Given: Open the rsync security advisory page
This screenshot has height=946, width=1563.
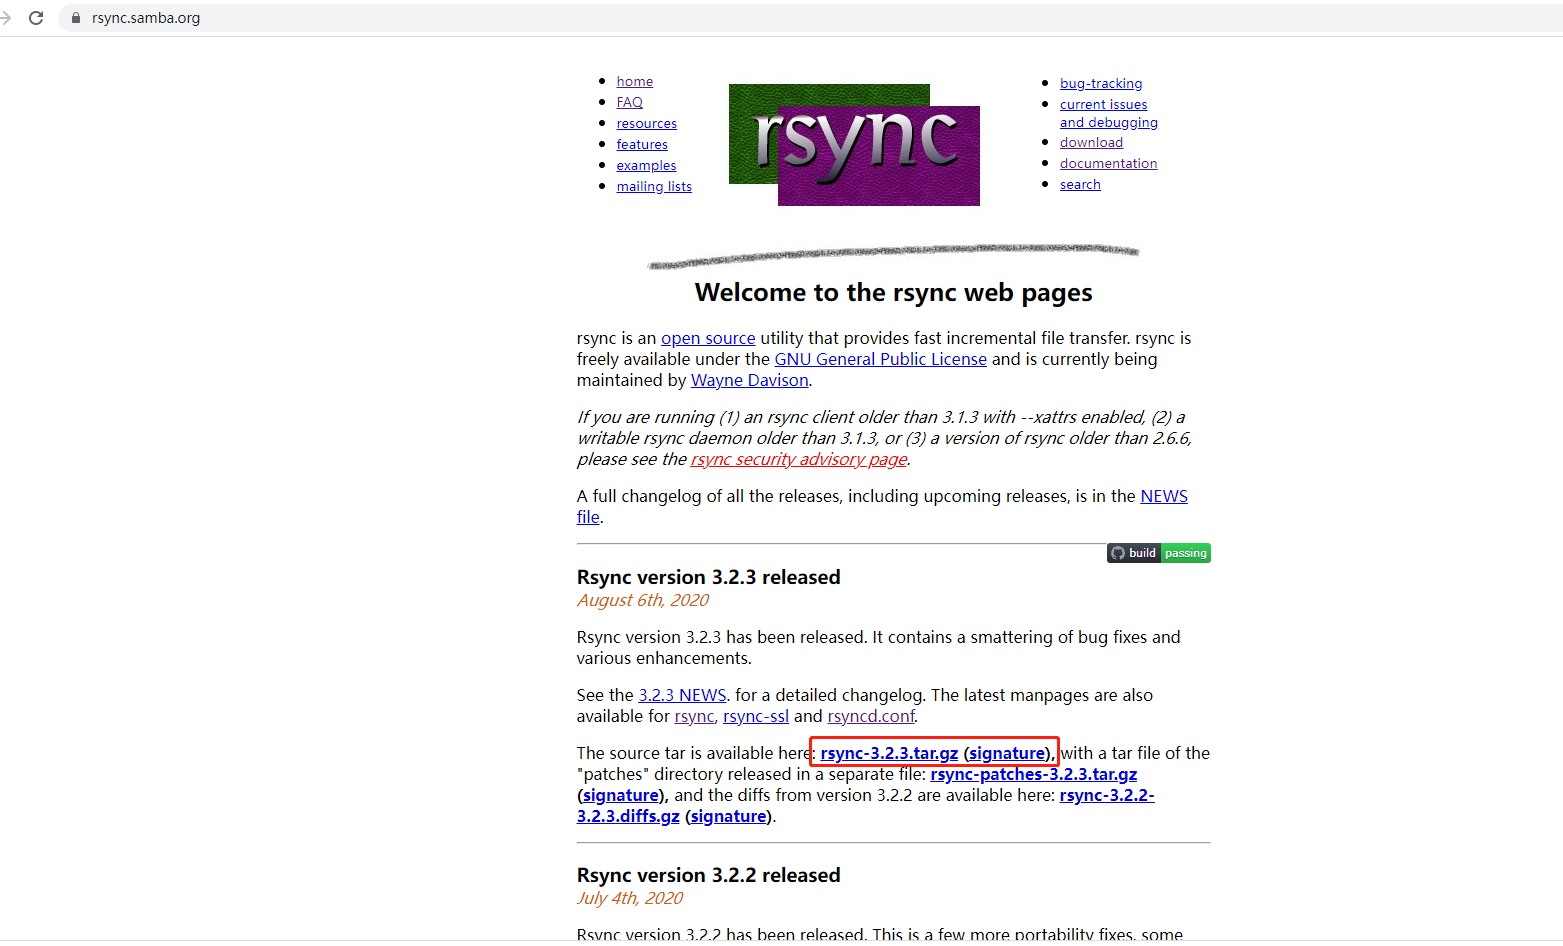Looking at the screenshot, I should pos(797,459).
